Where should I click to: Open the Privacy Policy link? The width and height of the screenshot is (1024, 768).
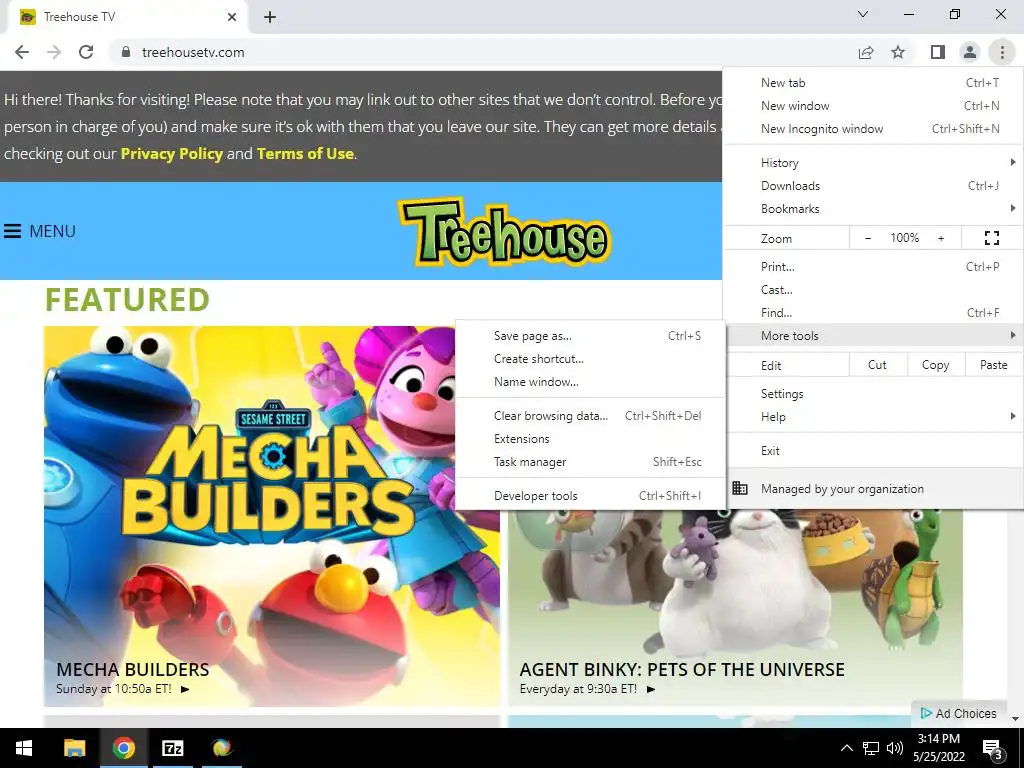pyautogui.click(x=172, y=154)
